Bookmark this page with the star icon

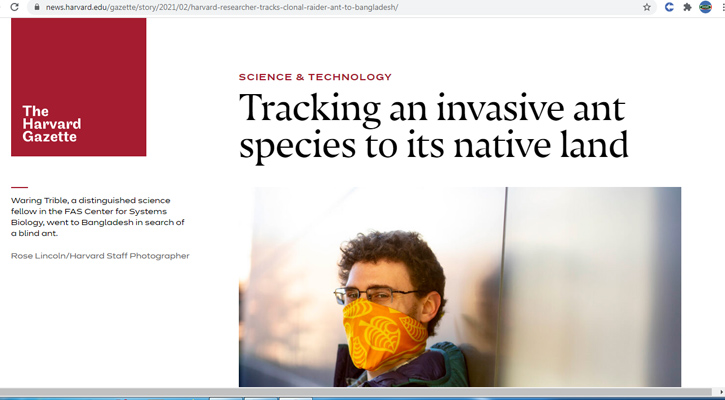pyautogui.click(x=647, y=7)
